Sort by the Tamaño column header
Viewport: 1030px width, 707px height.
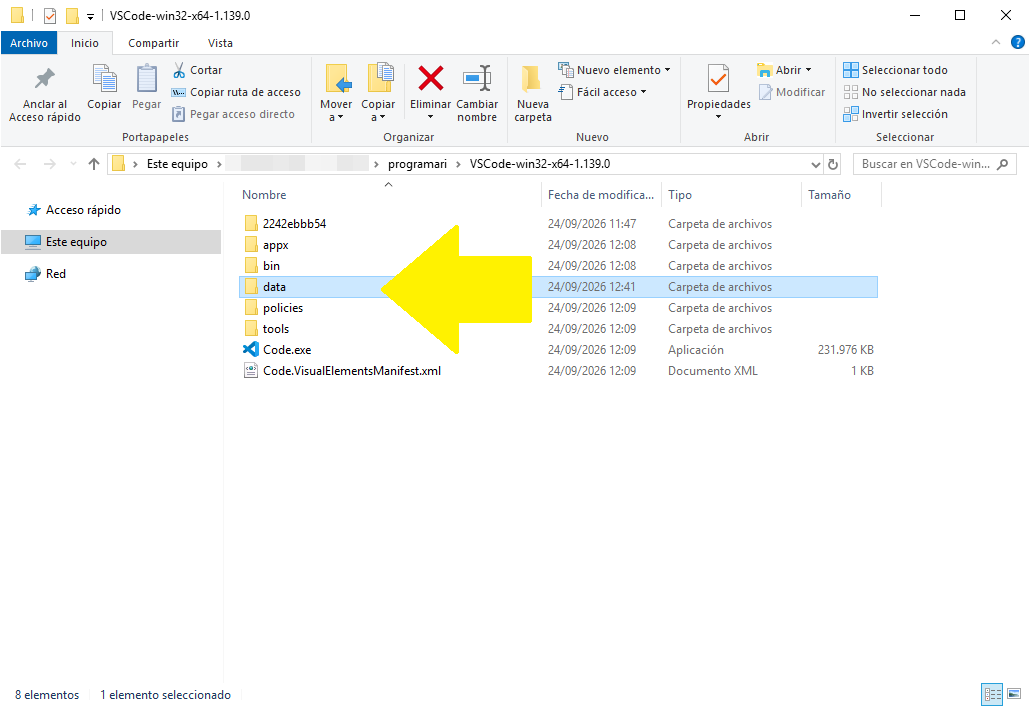tap(829, 194)
